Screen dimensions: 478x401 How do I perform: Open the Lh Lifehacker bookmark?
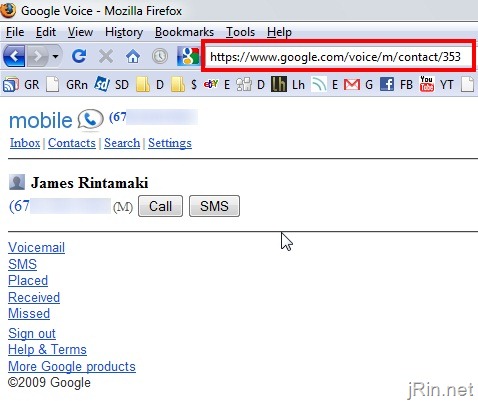[288, 84]
